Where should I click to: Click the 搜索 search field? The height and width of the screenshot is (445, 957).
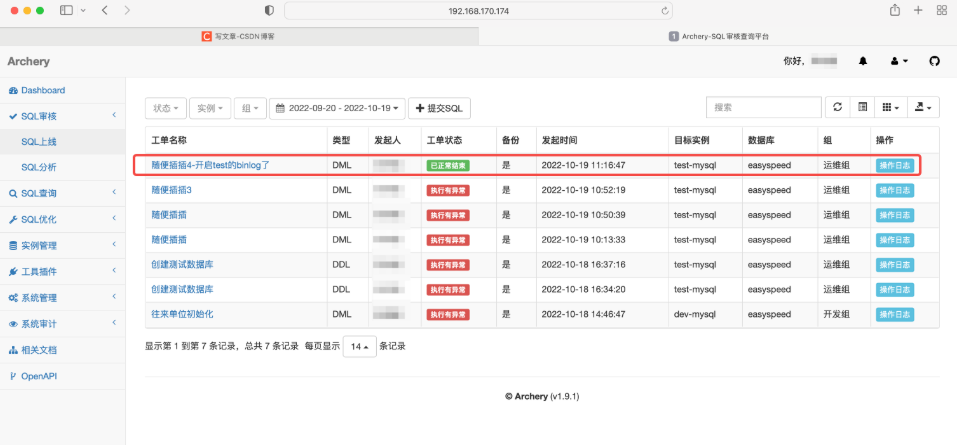[764, 107]
